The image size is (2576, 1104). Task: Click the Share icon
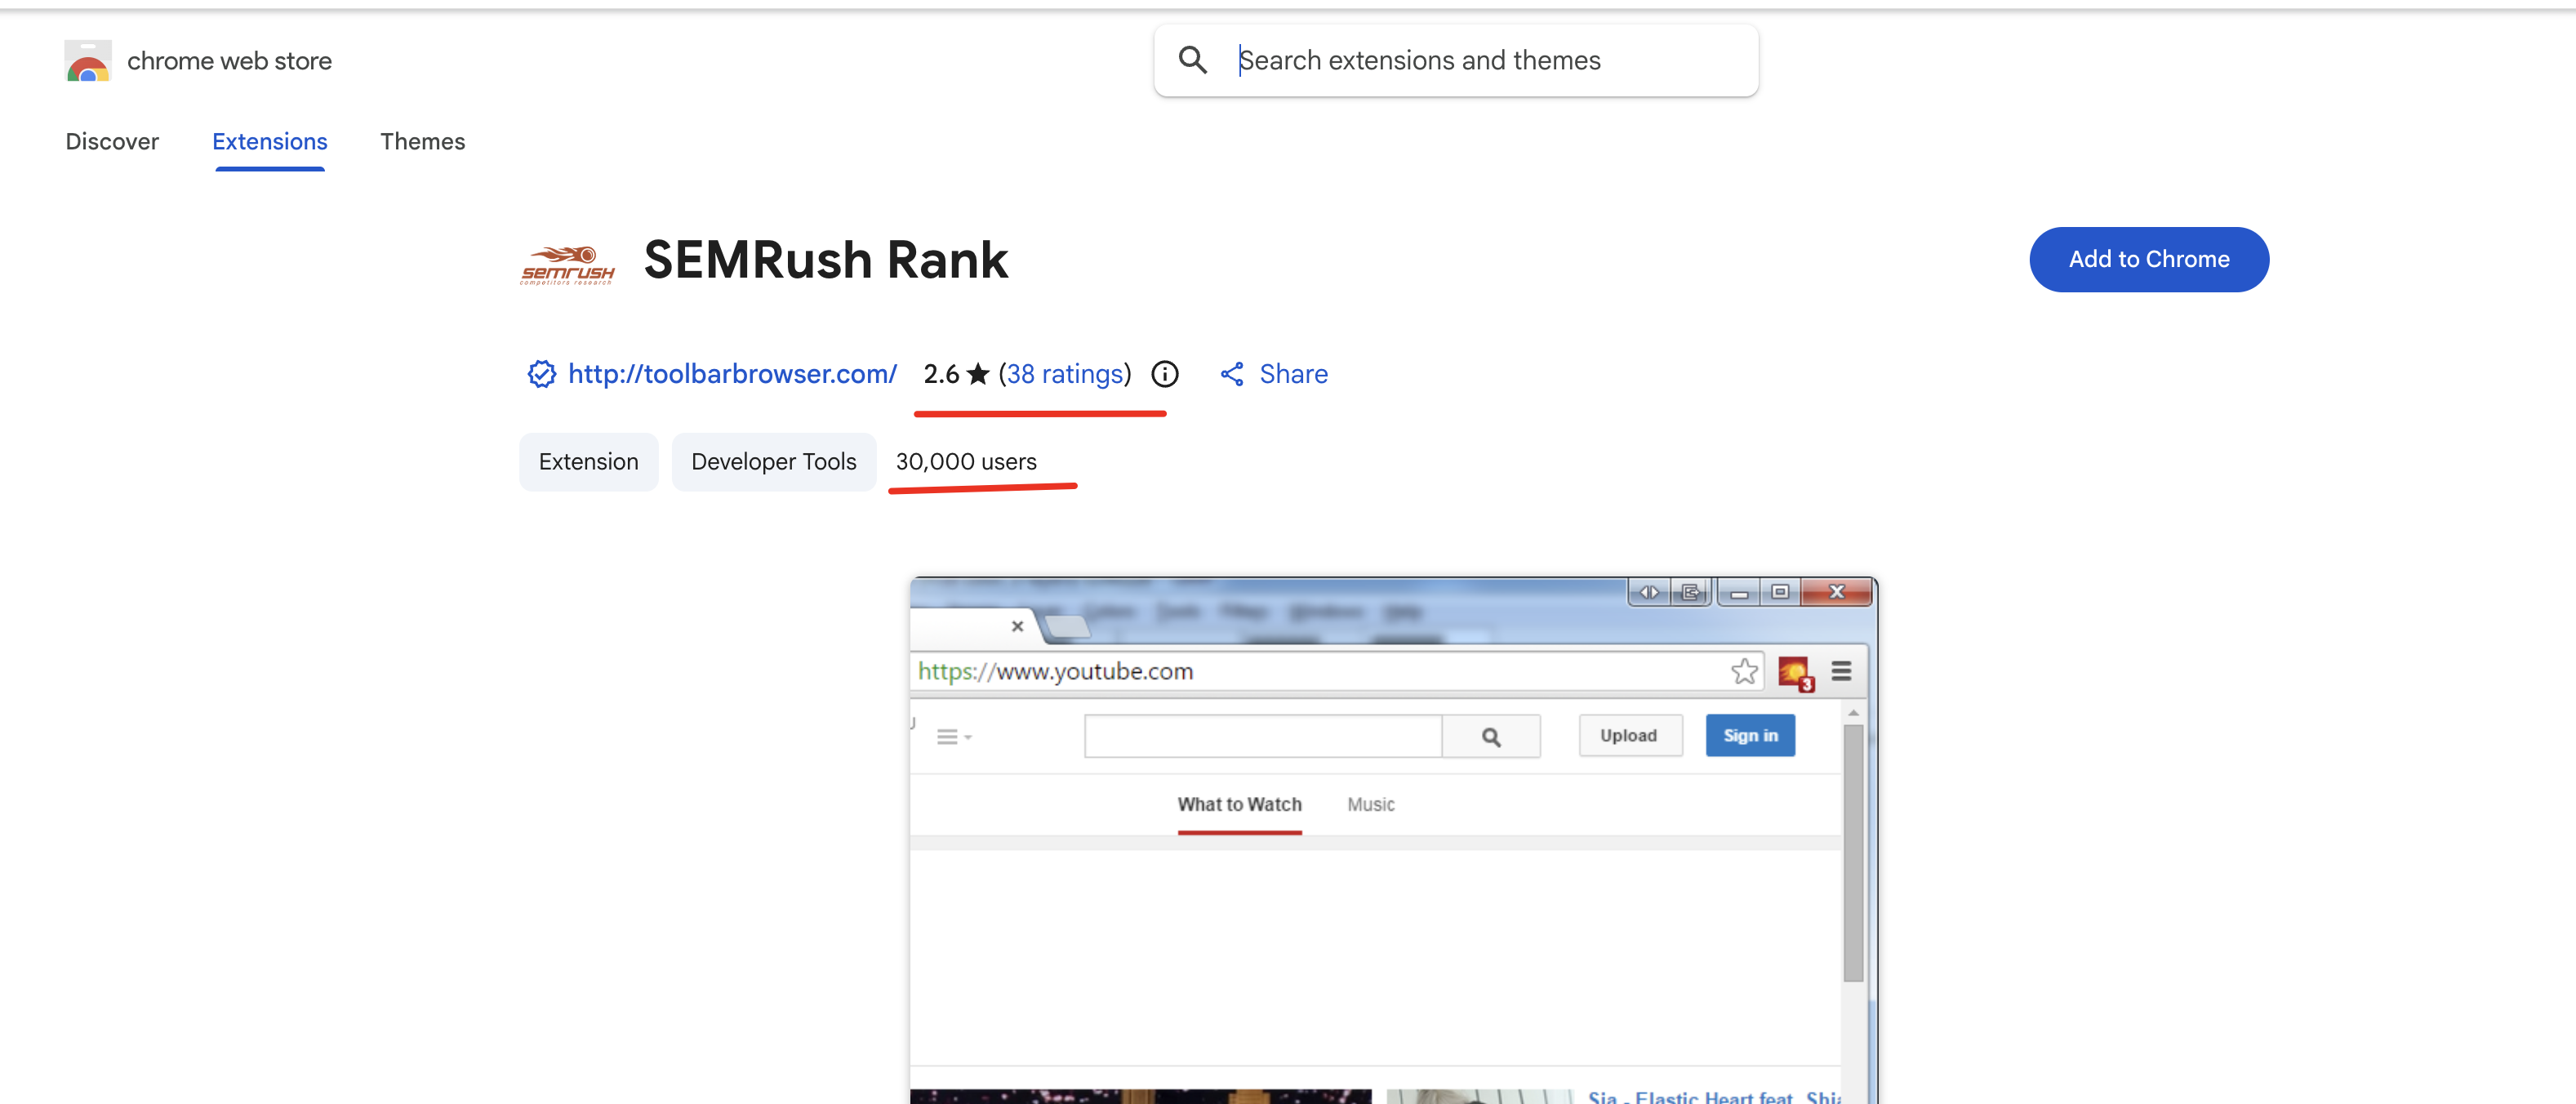point(1232,374)
